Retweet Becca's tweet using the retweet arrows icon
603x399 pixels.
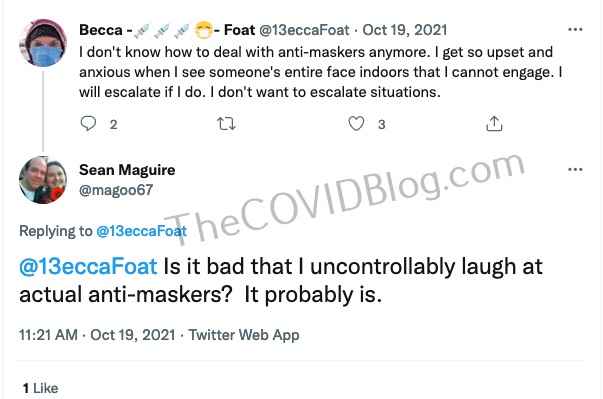point(226,124)
